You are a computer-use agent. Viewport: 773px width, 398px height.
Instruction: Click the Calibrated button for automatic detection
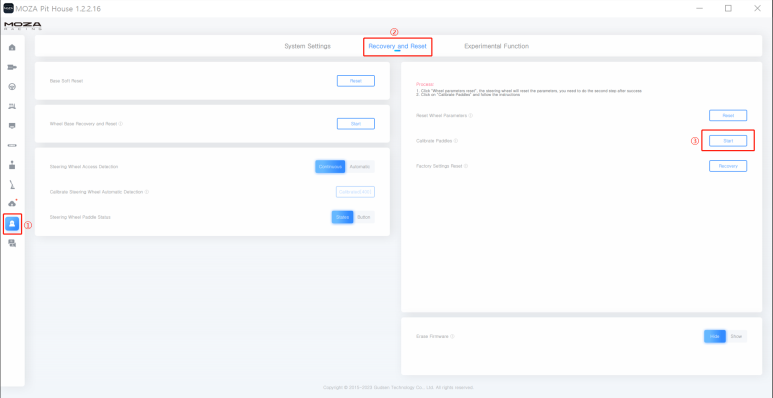click(355, 192)
